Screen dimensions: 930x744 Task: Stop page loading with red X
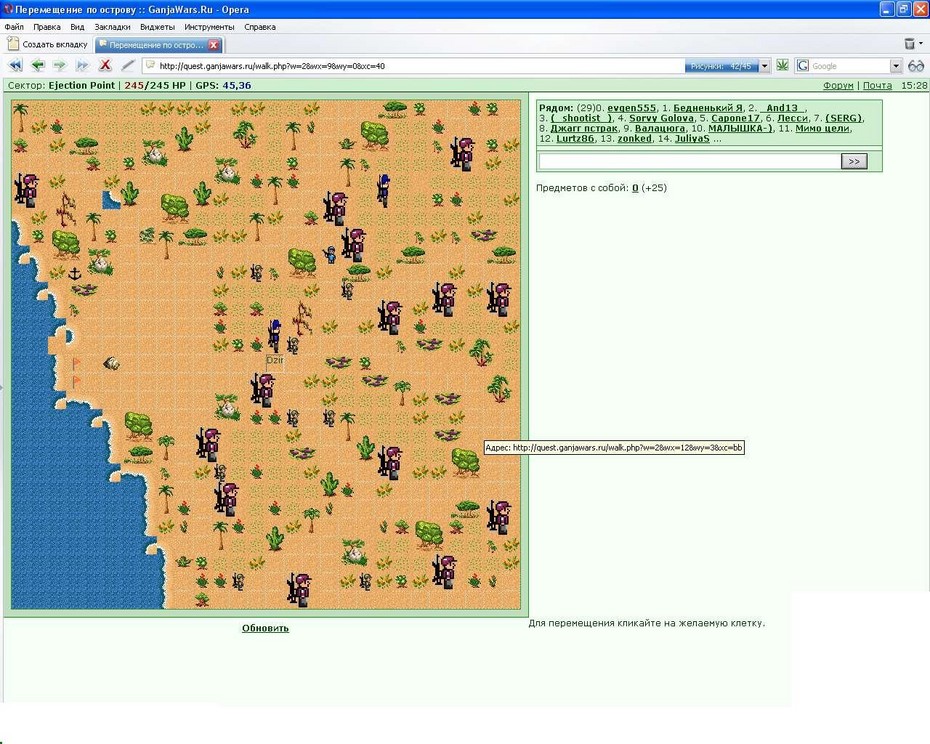[105, 65]
